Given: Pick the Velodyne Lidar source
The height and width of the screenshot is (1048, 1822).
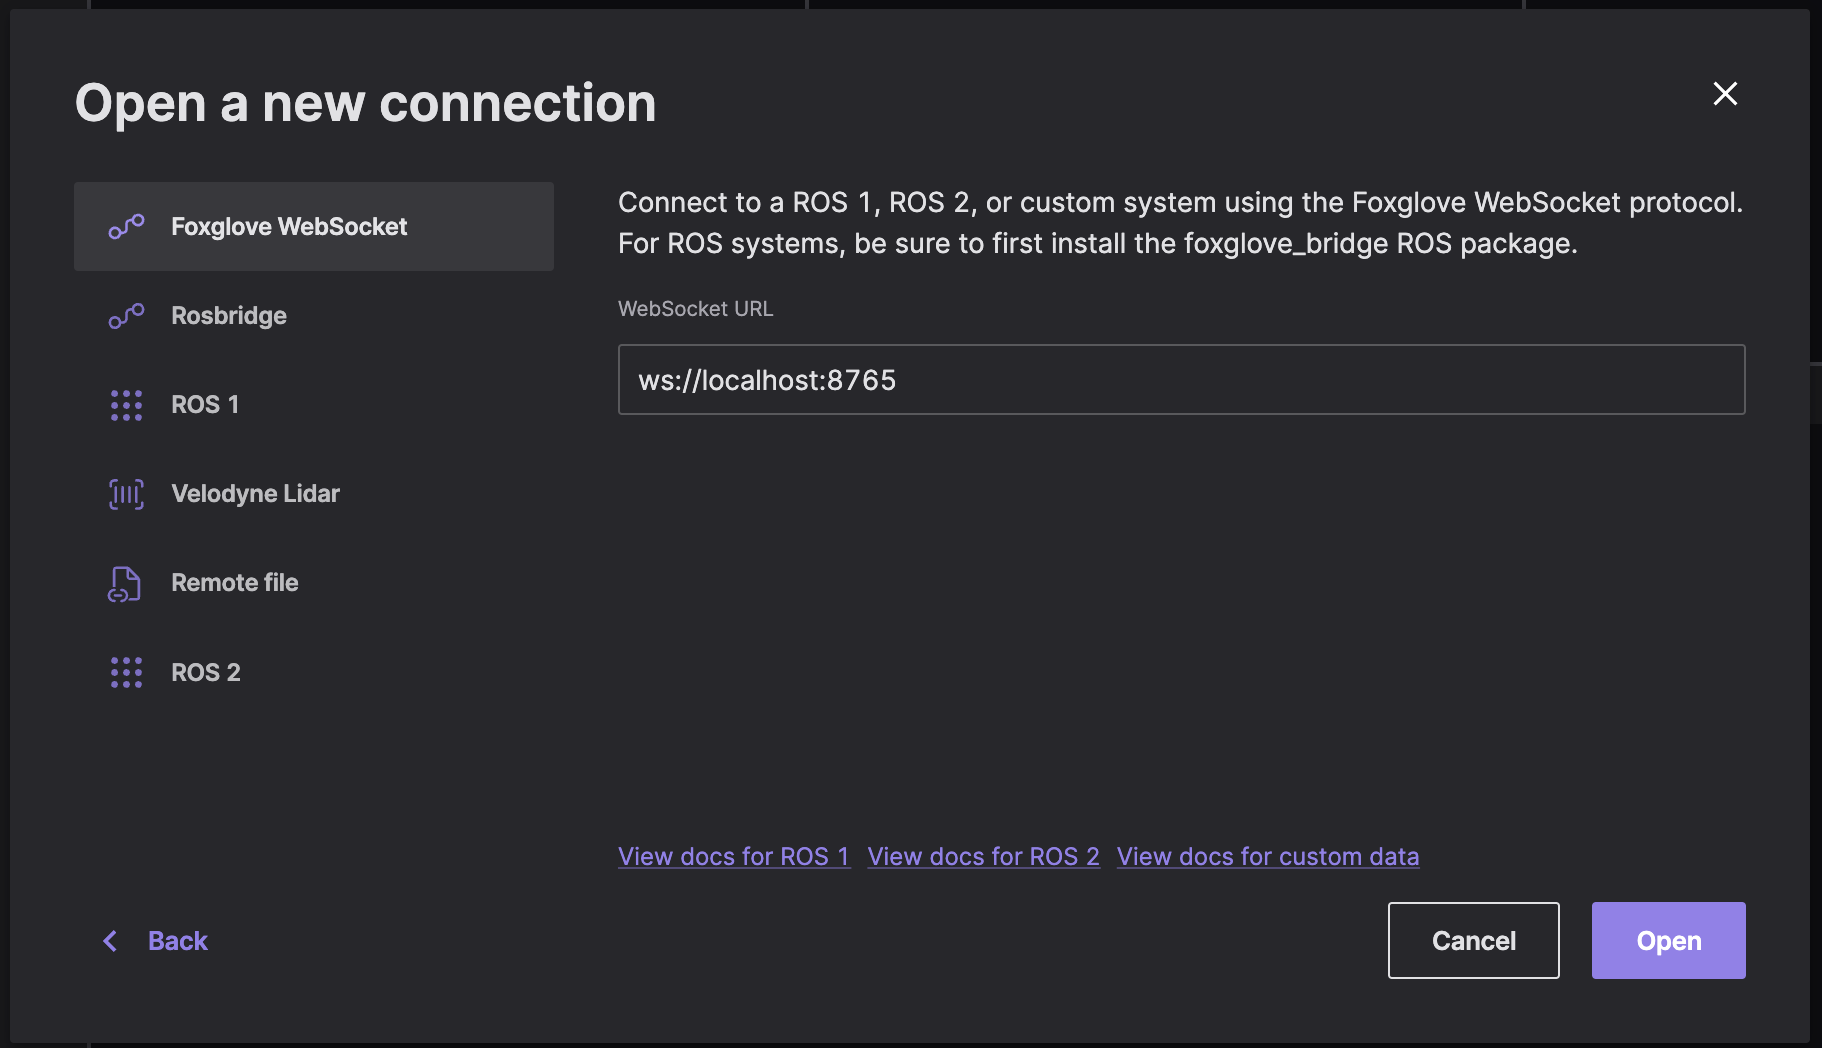Looking at the screenshot, I should (255, 494).
